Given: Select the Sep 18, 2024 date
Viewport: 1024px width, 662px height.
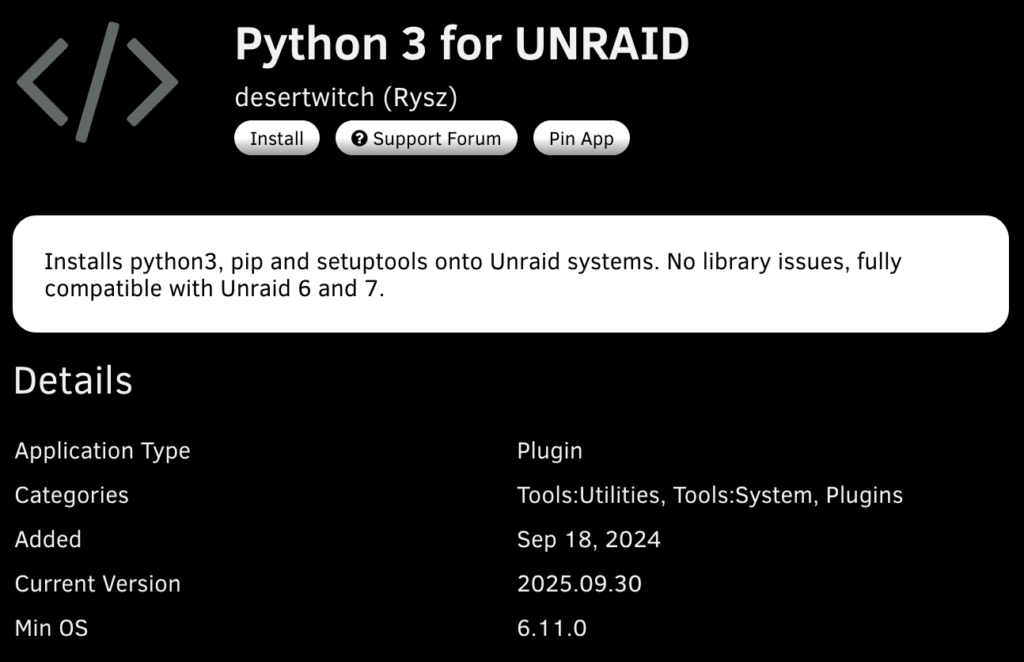Looking at the screenshot, I should tap(588, 540).
